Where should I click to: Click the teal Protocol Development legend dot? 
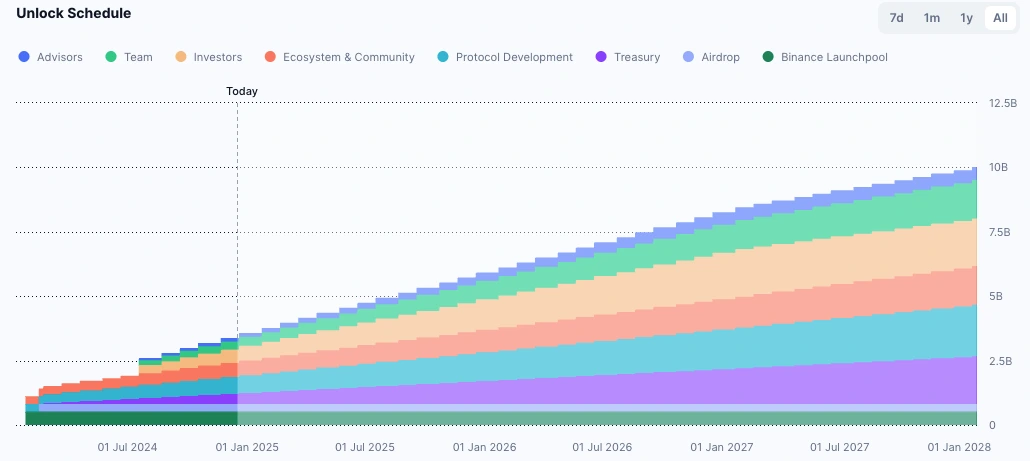coord(443,57)
